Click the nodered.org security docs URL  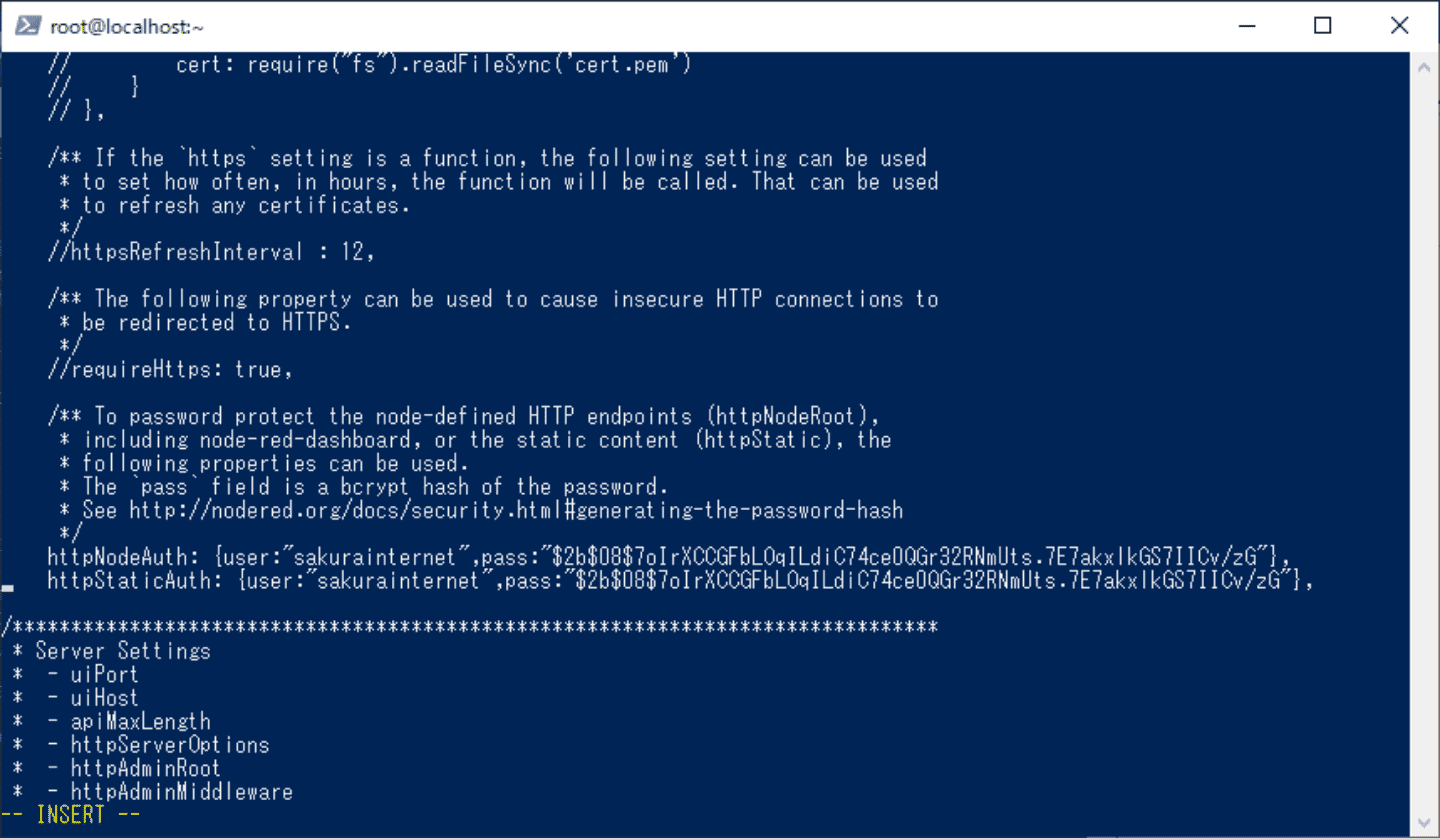[x=515, y=511]
